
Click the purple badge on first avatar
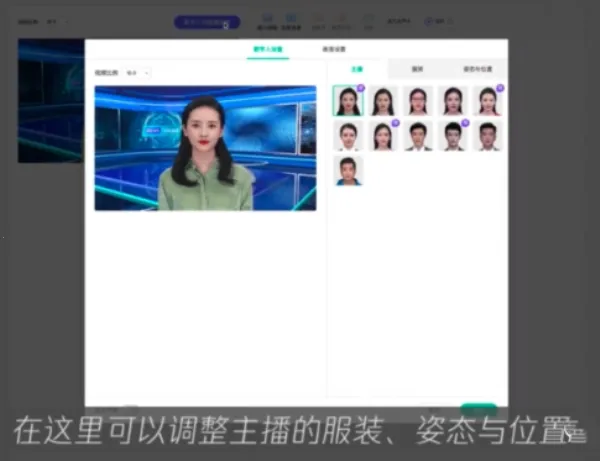(360, 88)
